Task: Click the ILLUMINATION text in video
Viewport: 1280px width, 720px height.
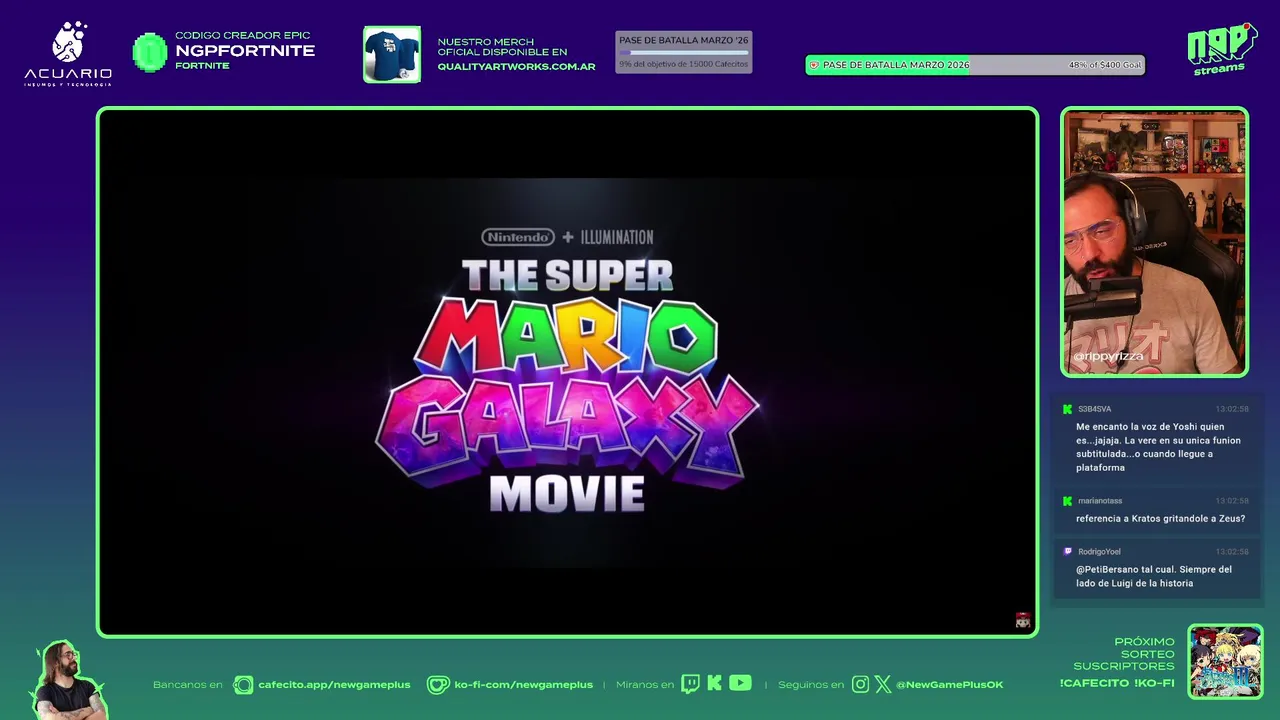Action: pos(617,237)
